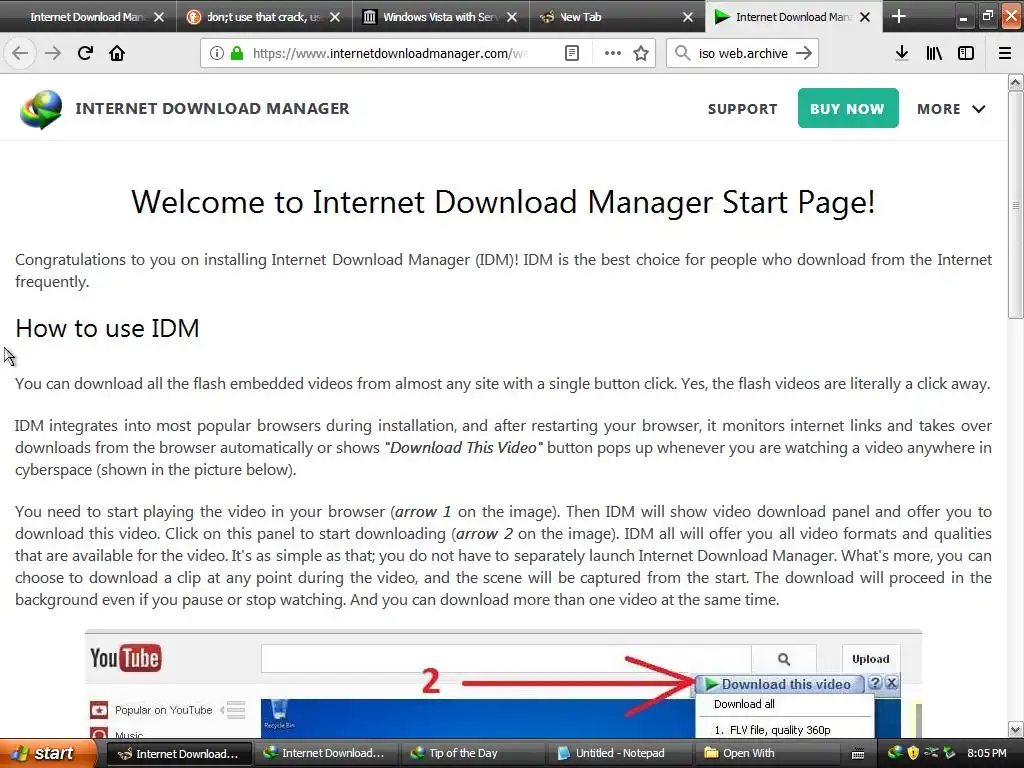
Task: Click the security shield tray icon
Action: pos(913,753)
